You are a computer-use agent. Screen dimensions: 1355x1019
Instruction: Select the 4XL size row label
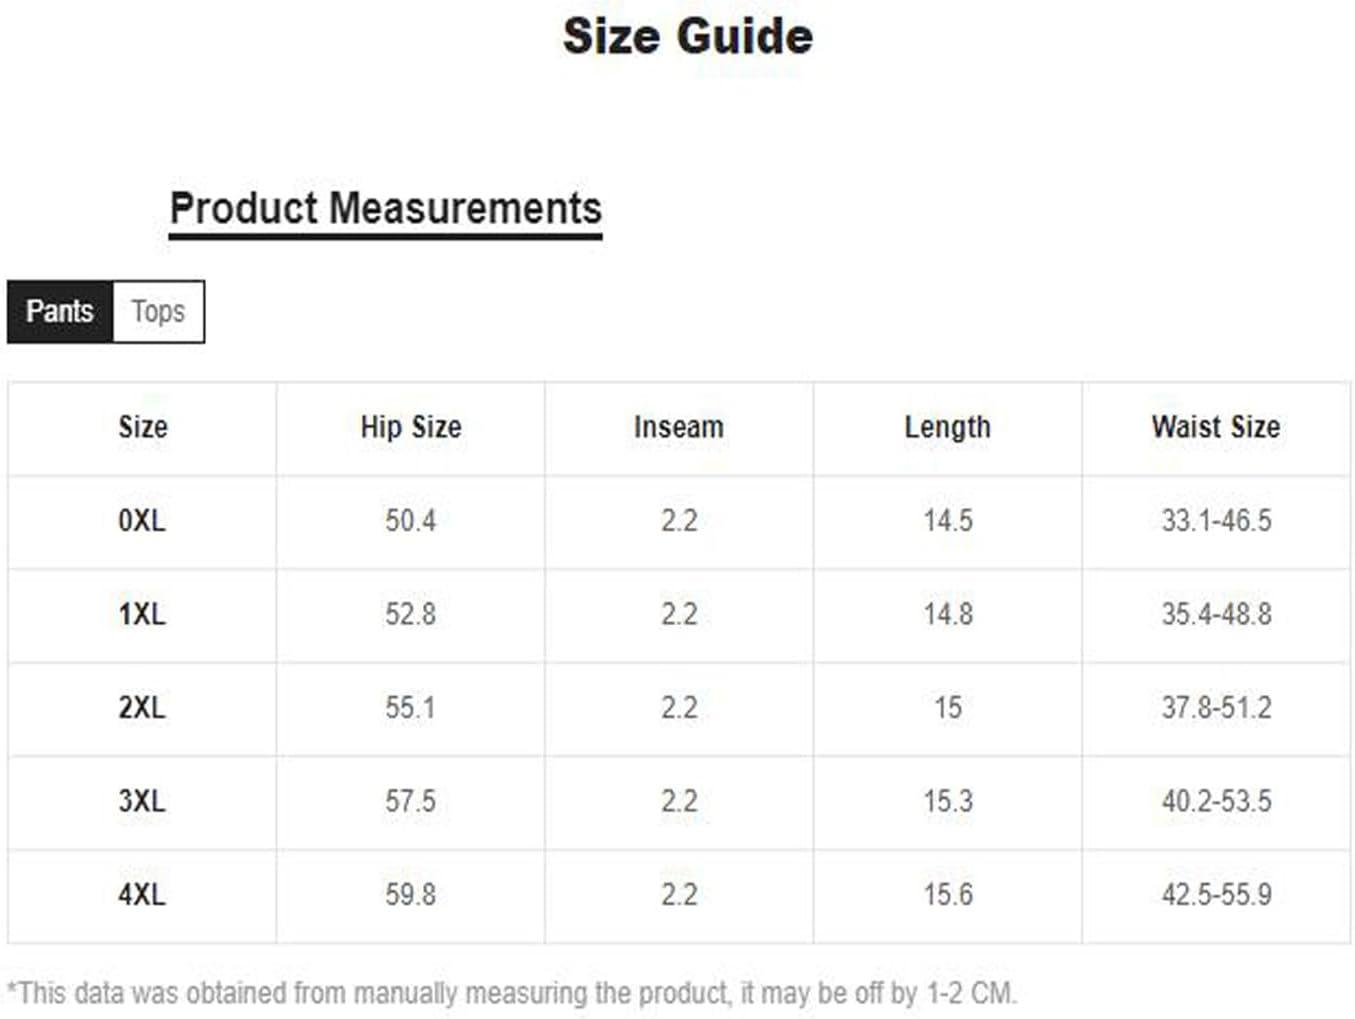(x=142, y=895)
